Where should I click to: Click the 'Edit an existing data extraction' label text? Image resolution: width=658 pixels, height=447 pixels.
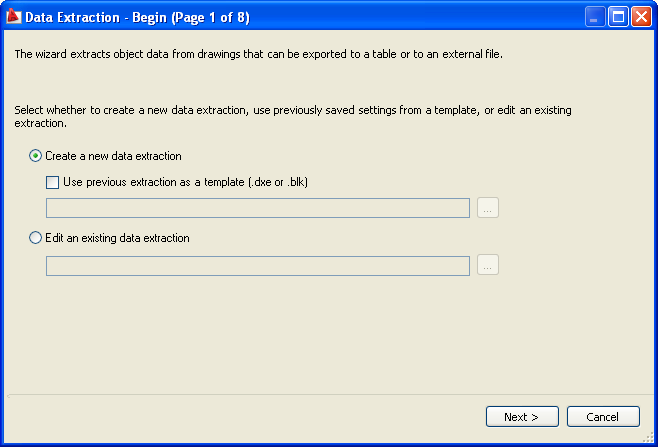coord(118,238)
